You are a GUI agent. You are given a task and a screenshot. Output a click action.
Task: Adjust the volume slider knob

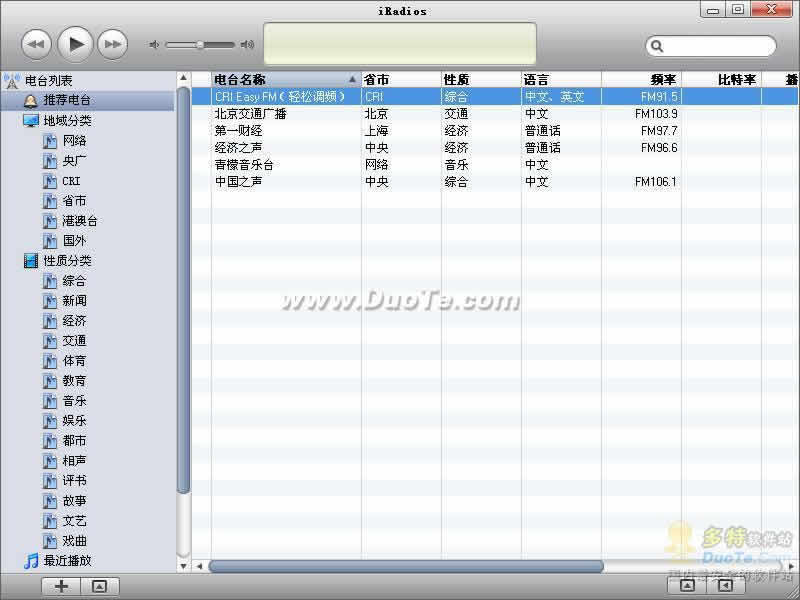click(200, 45)
